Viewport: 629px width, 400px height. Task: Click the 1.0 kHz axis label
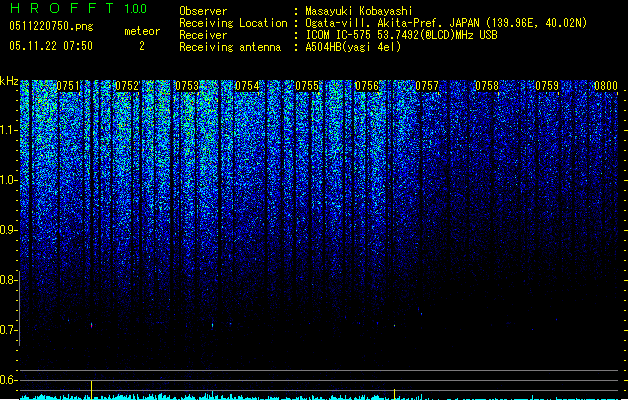(x=9, y=180)
